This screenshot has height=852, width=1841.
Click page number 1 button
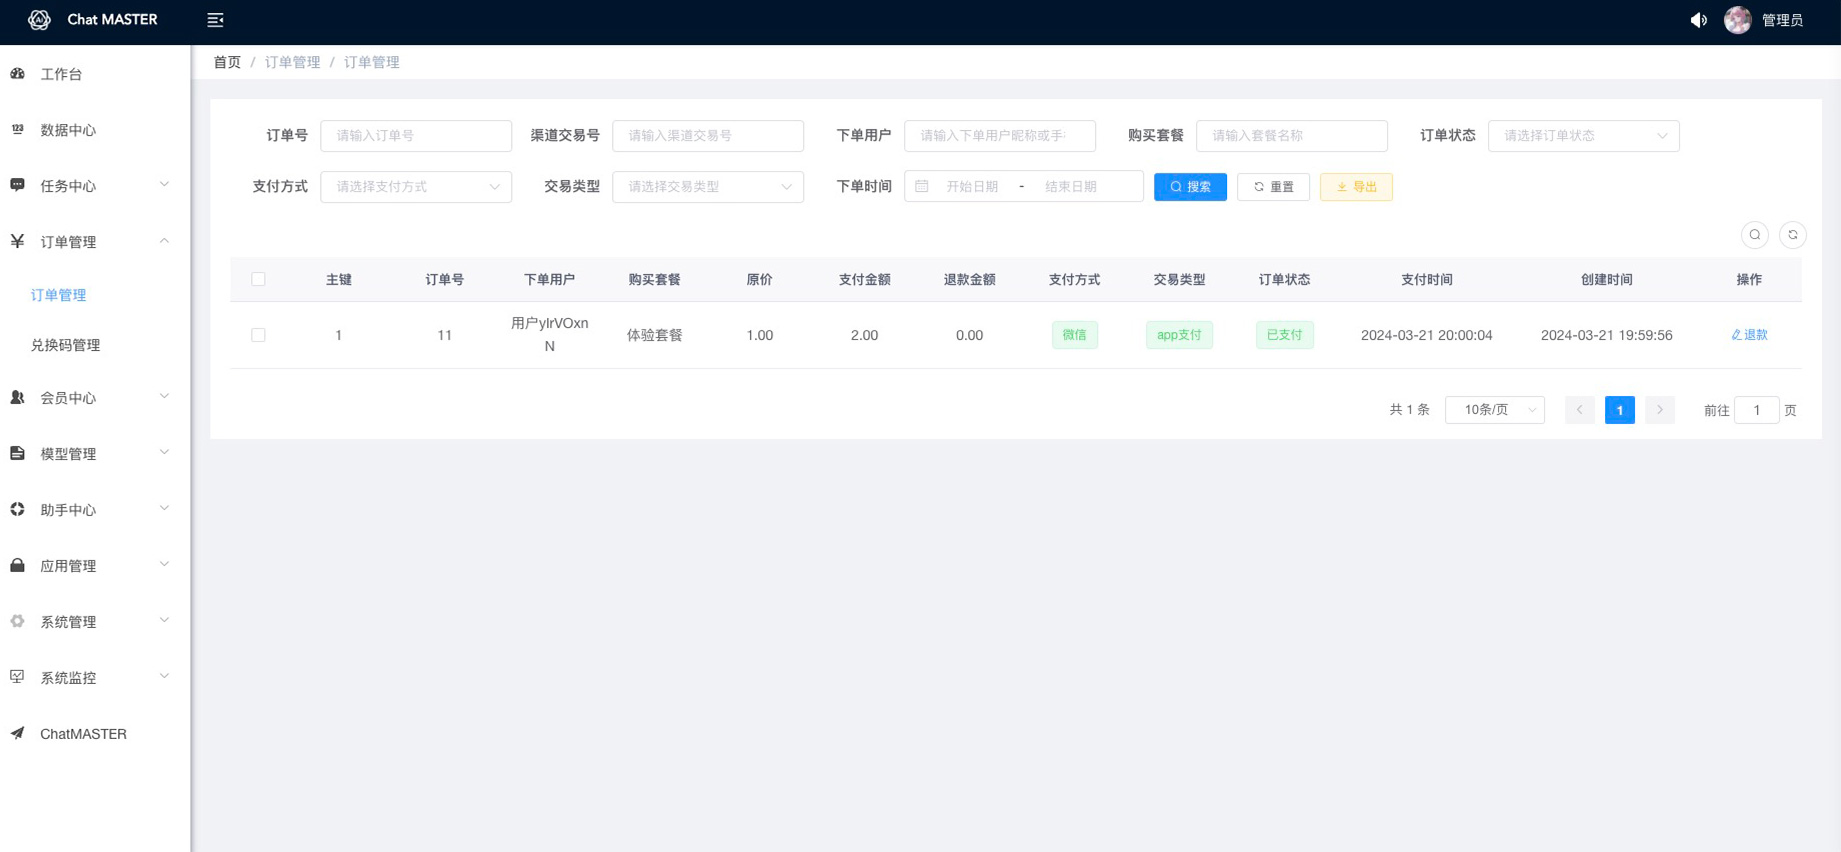pyautogui.click(x=1620, y=410)
